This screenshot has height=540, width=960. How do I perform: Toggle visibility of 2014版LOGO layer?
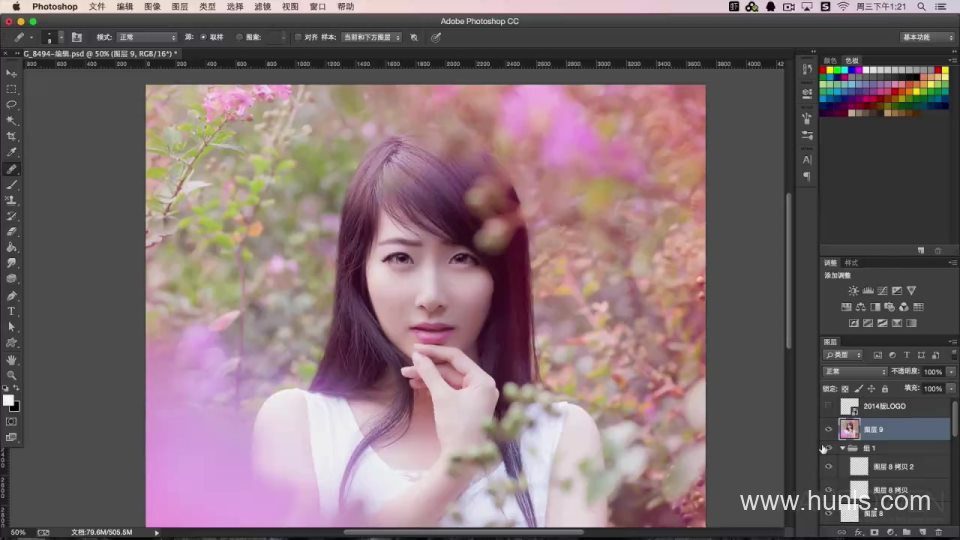(828, 406)
